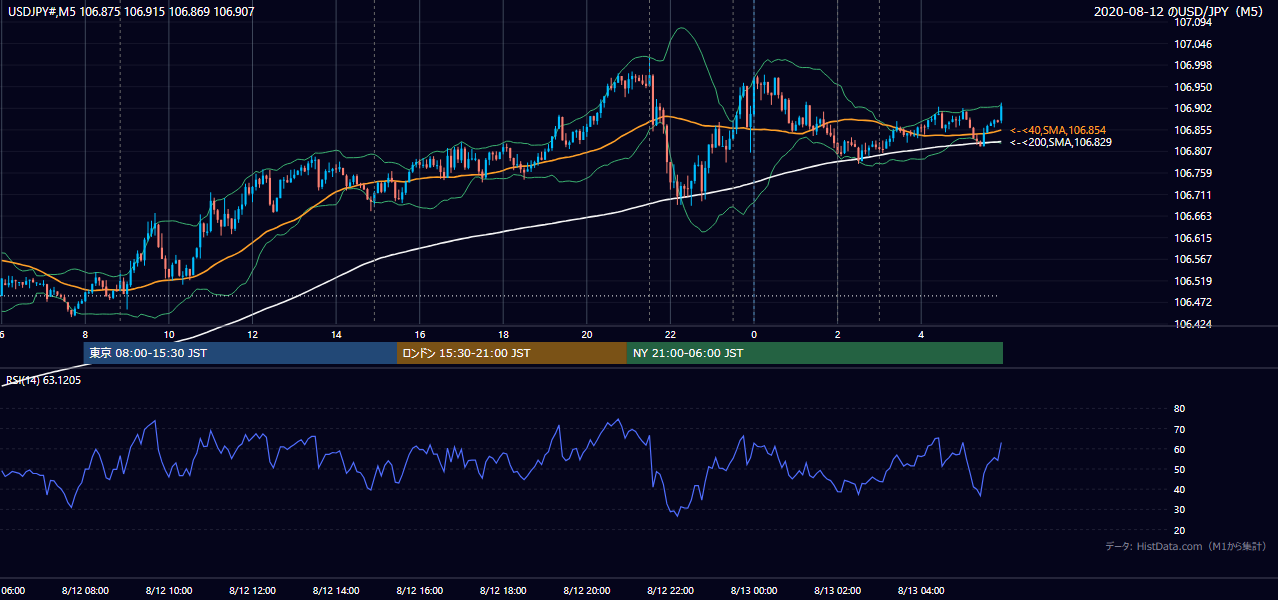The width and height of the screenshot is (1278, 600).
Task: Pick hour label 16 under price chart
Action: (x=420, y=335)
